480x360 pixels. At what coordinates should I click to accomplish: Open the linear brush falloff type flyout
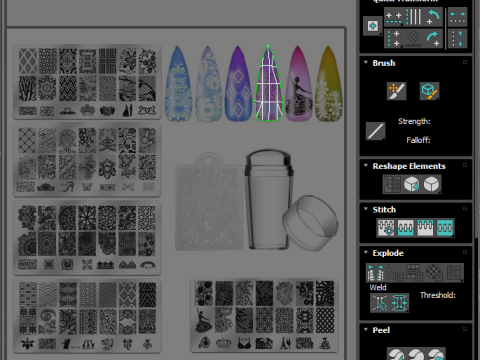click(376, 131)
